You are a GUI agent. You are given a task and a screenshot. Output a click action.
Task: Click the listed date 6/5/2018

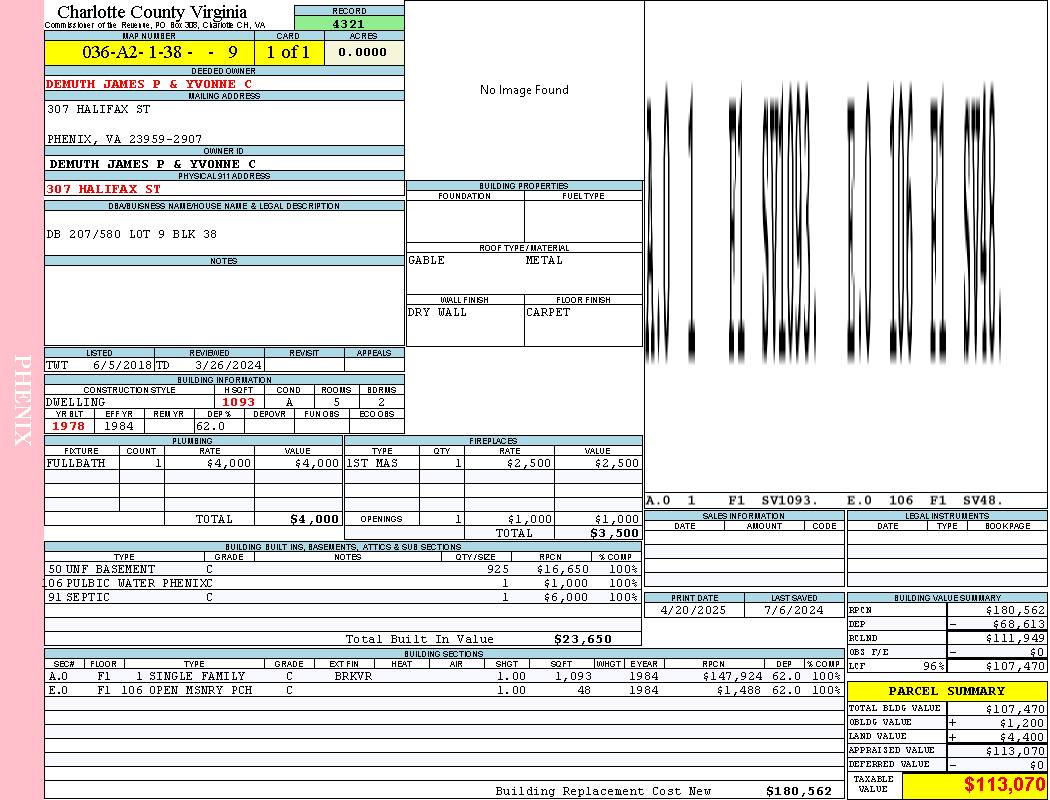click(x=123, y=365)
